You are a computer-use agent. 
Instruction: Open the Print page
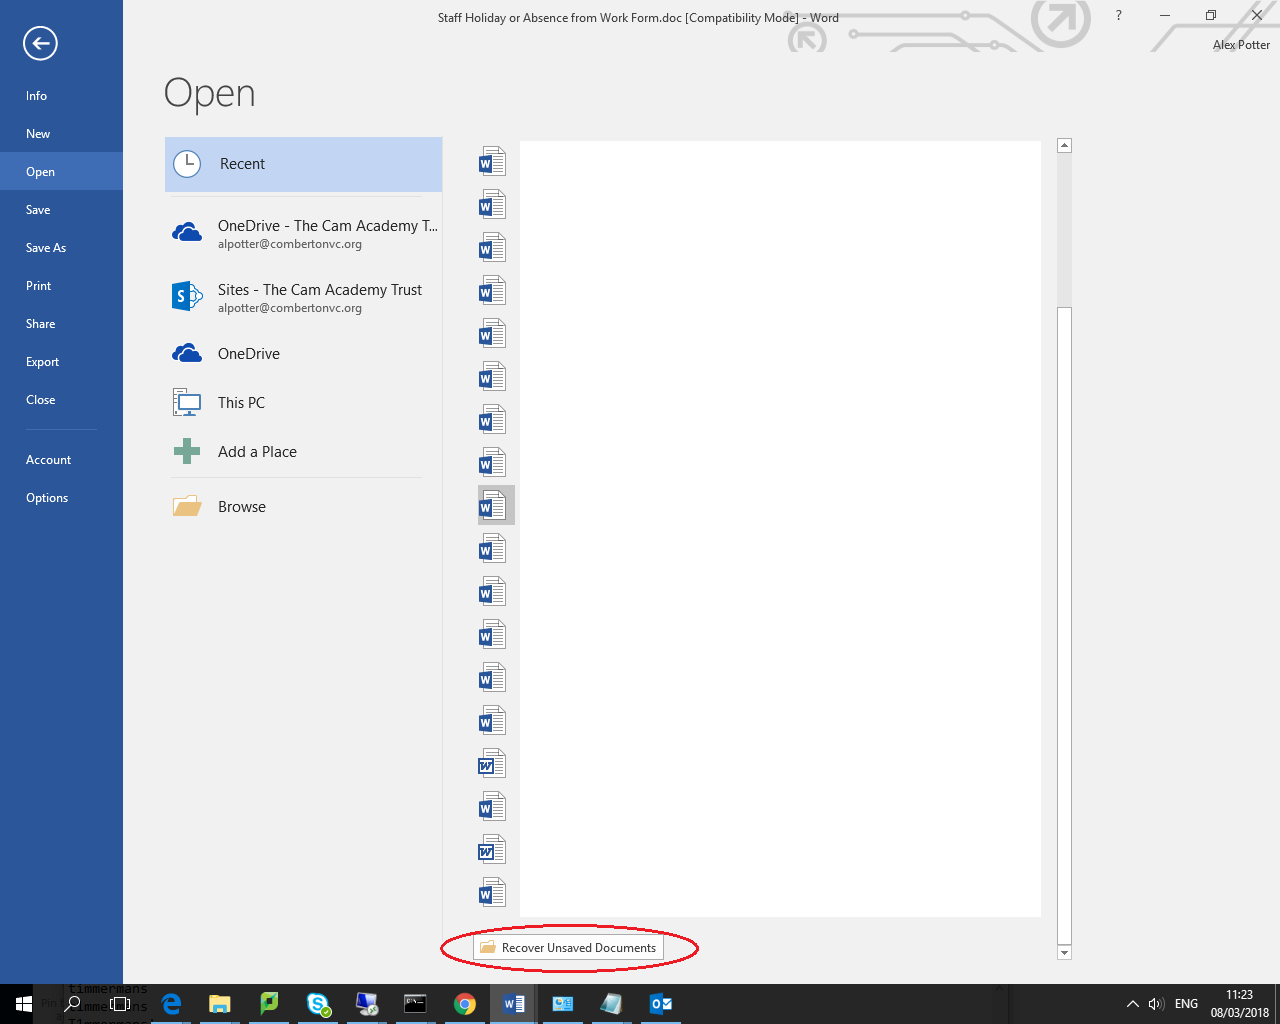coord(61,286)
